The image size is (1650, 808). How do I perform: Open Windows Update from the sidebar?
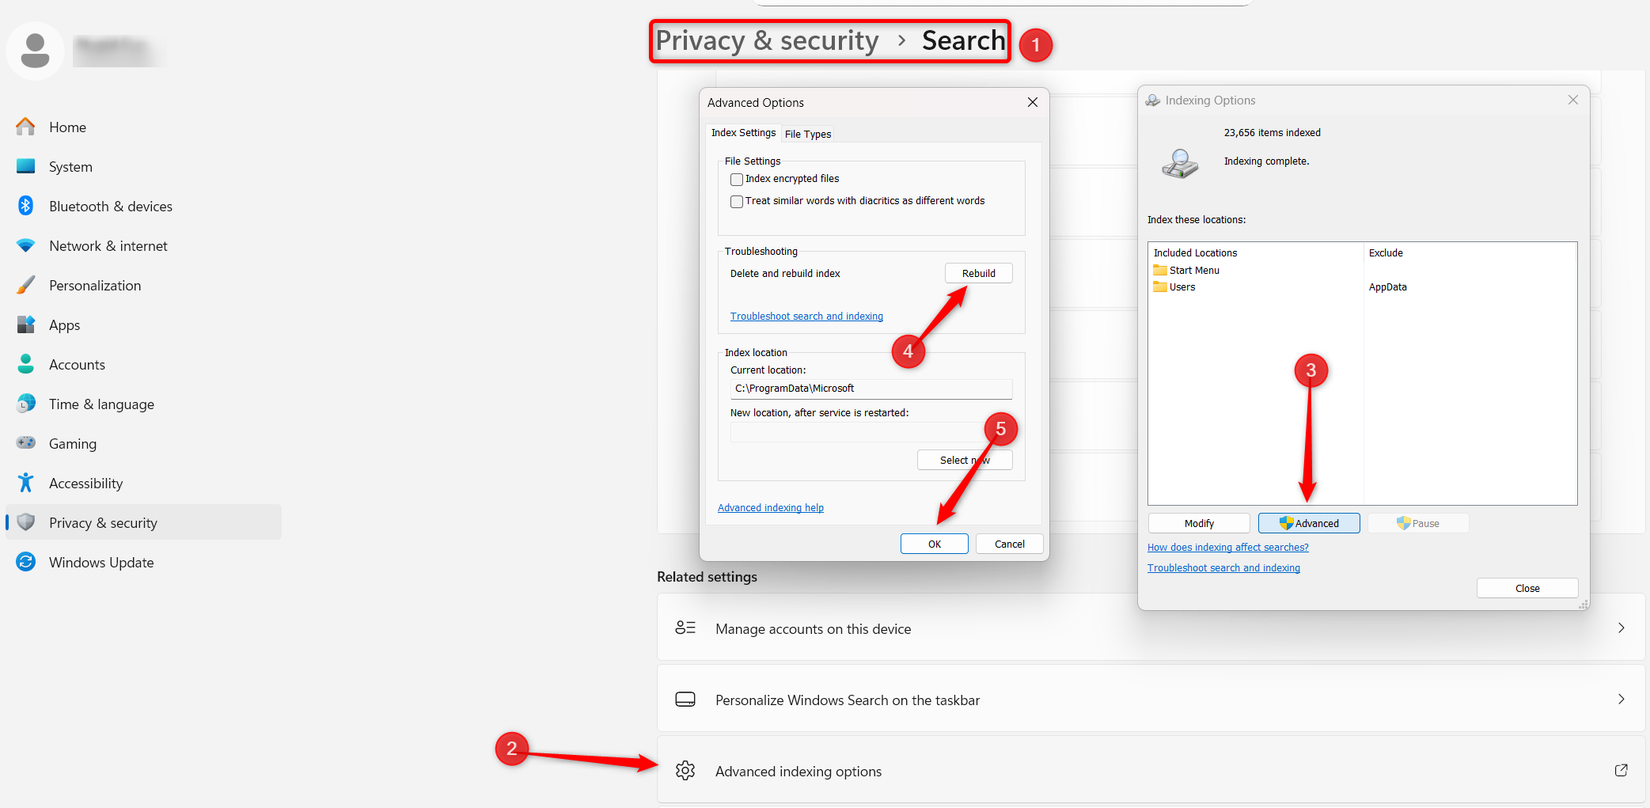[100, 562]
